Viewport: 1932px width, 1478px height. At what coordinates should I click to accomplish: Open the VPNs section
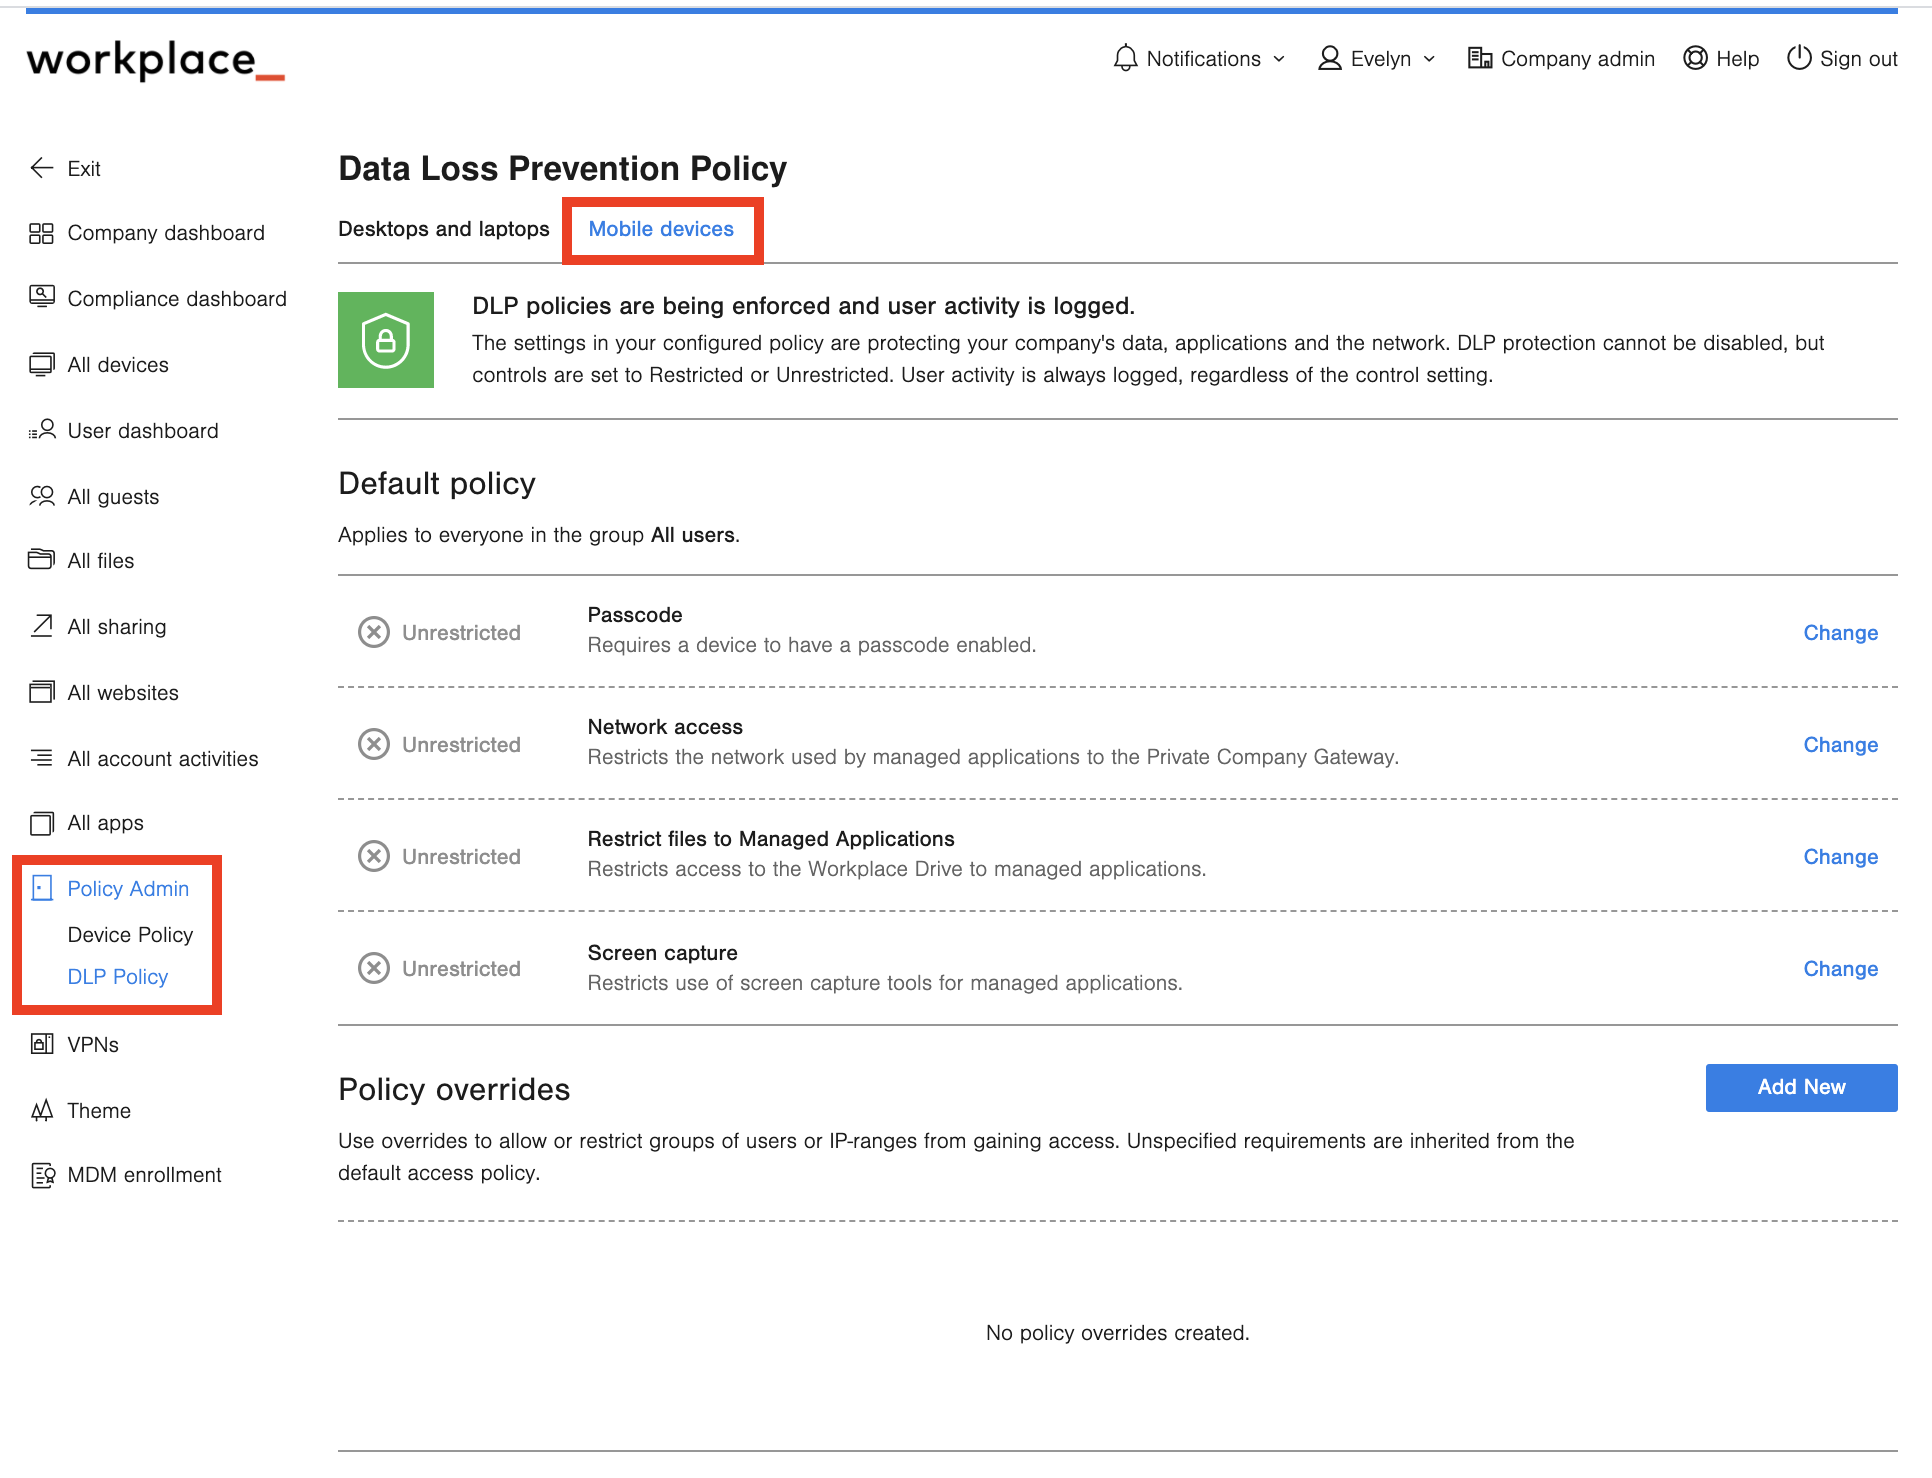(95, 1044)
